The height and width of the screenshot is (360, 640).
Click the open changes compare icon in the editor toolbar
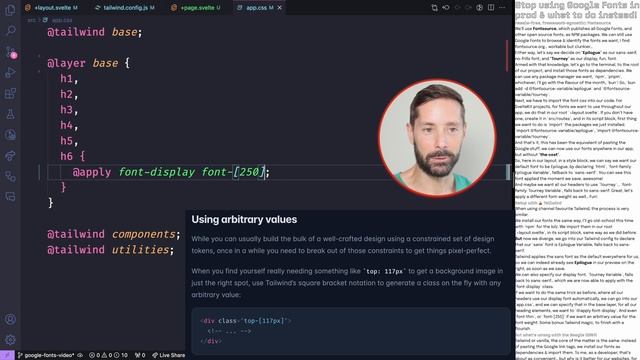434,7
